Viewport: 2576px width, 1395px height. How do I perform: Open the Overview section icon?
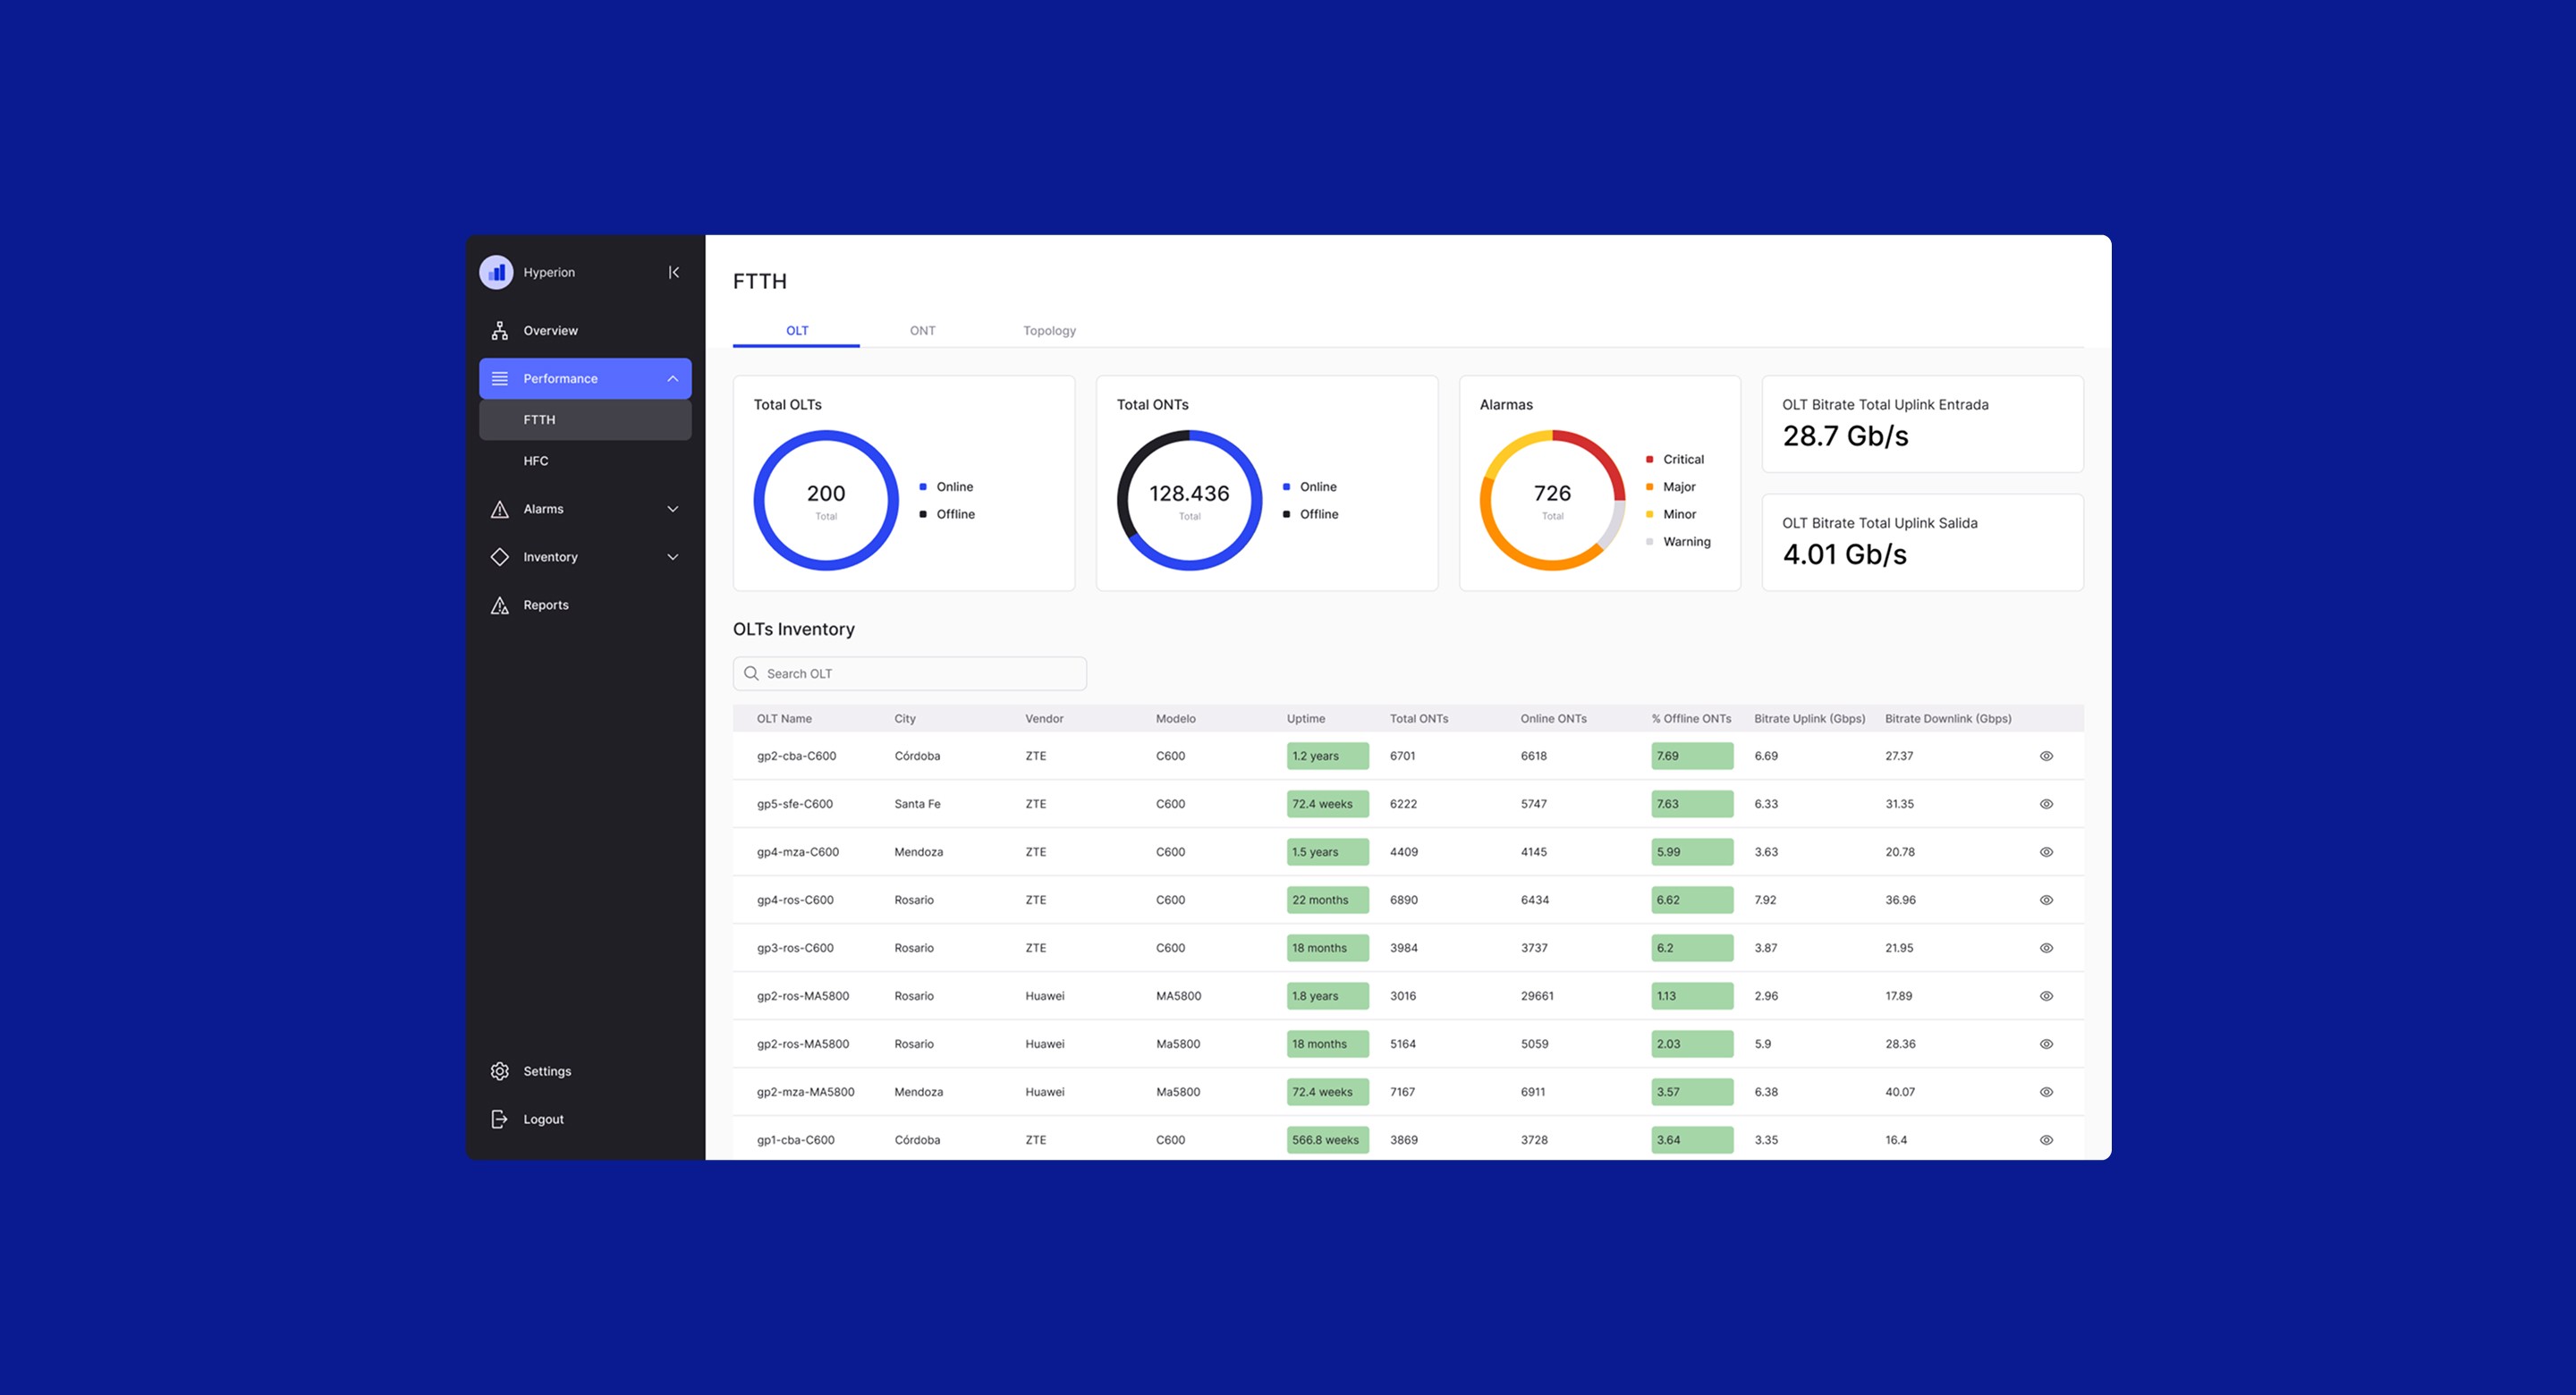coord(500,330)
